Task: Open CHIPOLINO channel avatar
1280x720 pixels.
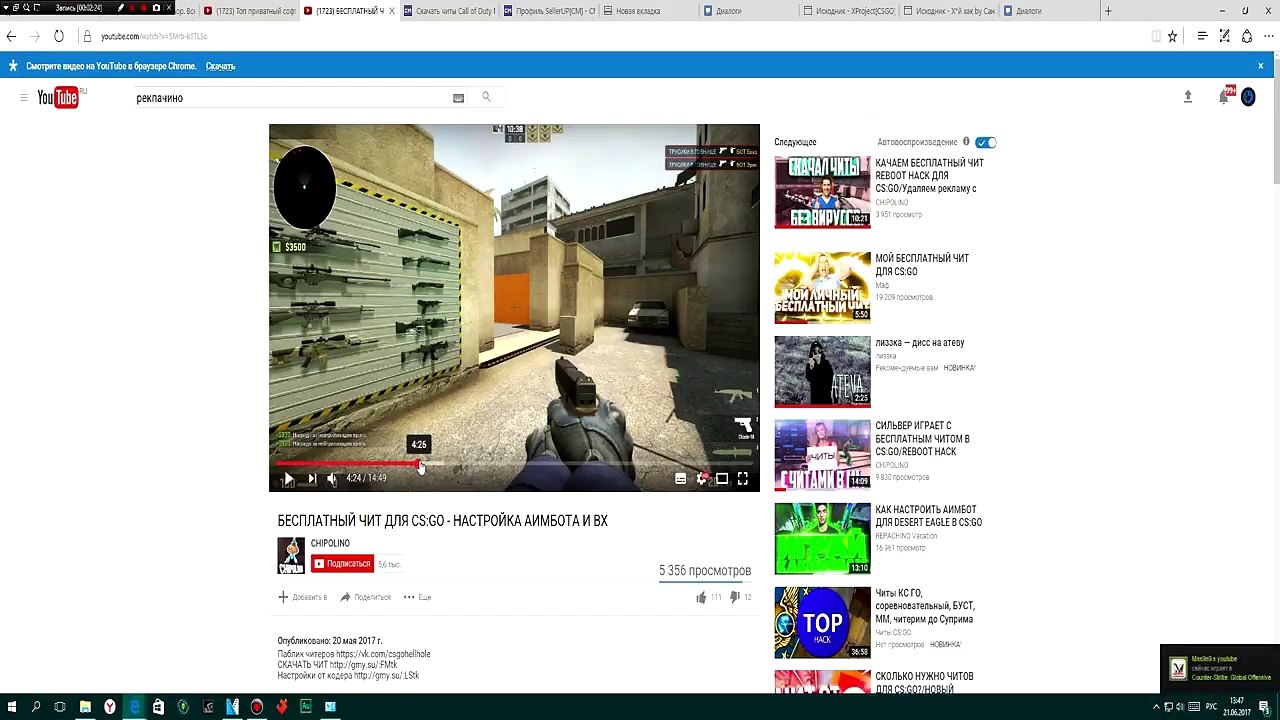Action: pyautogui.click(x=291, y=555)
